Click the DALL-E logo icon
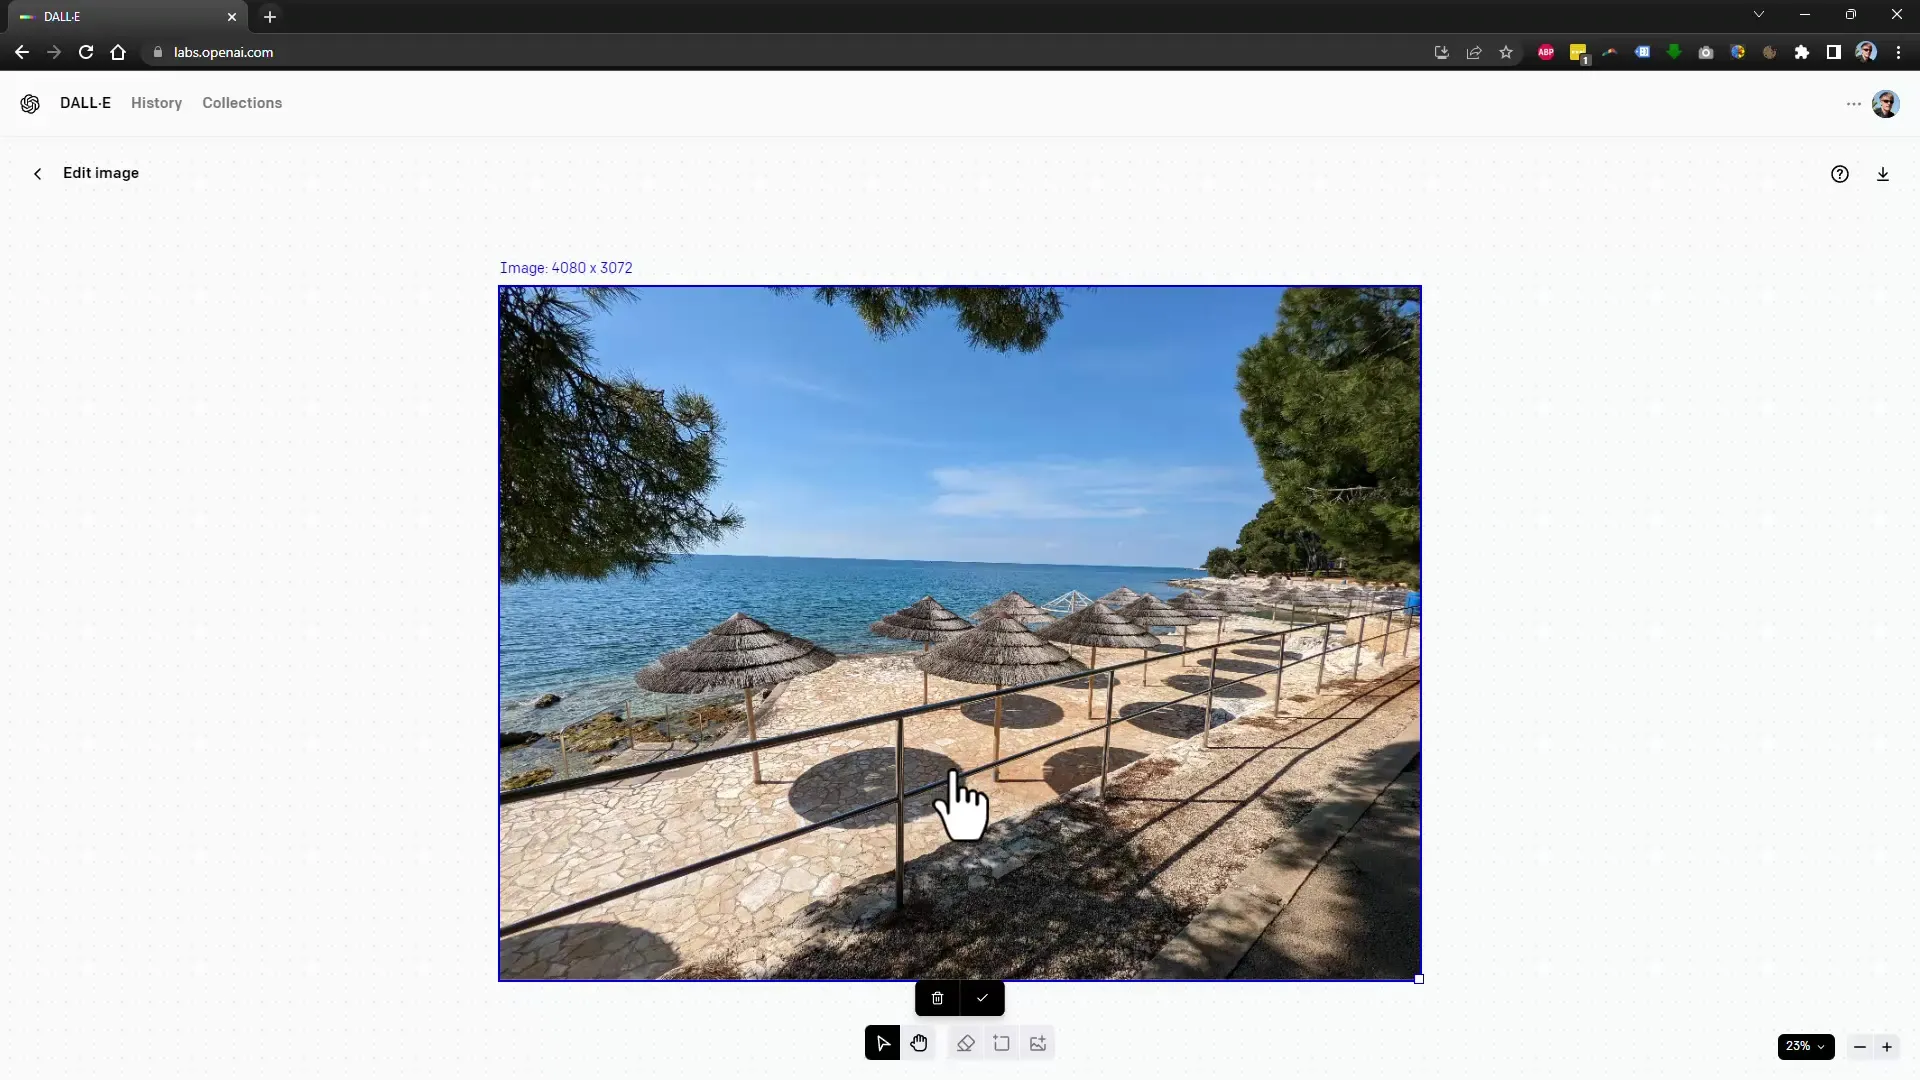The width and height of the screenshot is (1920, 1080). [30, 103]
